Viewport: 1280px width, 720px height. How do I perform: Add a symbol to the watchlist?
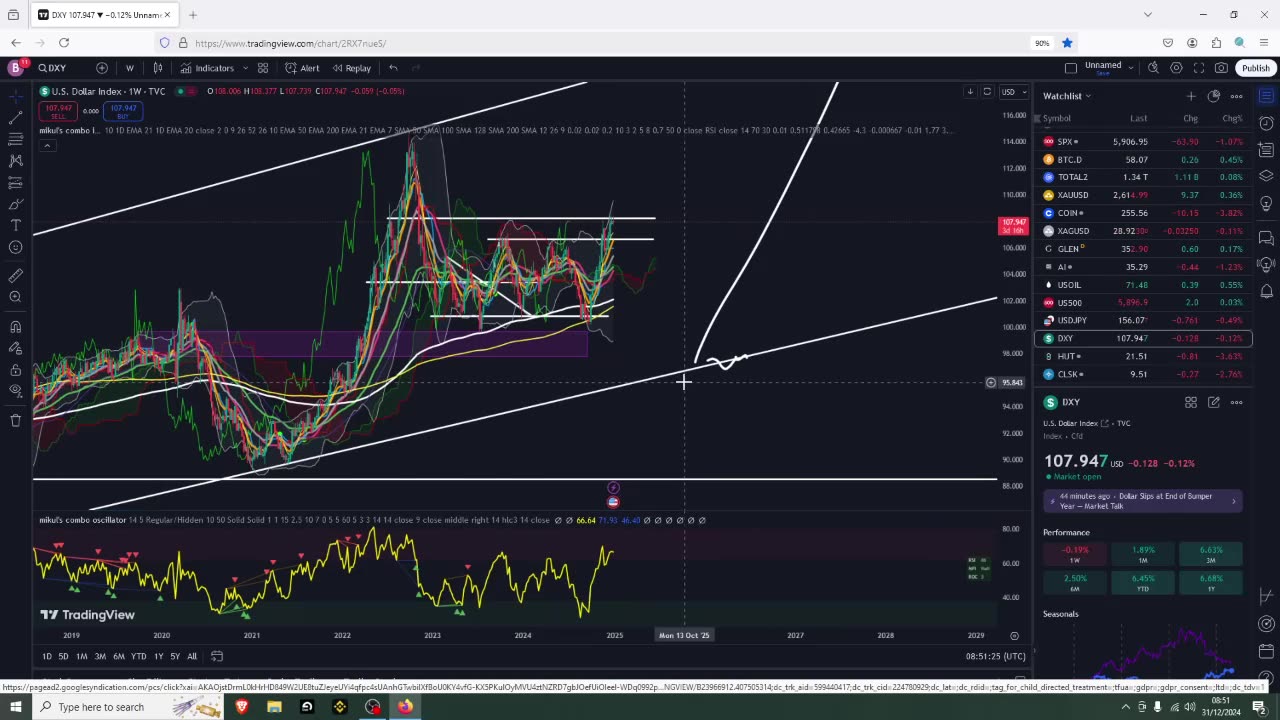[1191, 96]
